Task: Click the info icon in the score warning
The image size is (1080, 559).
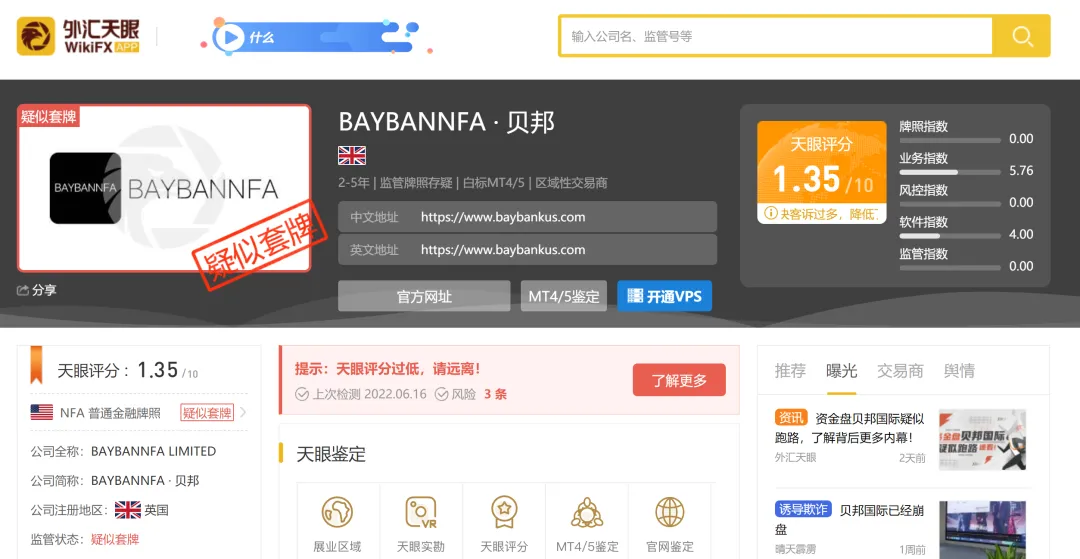Action: [x=770, y=213]
